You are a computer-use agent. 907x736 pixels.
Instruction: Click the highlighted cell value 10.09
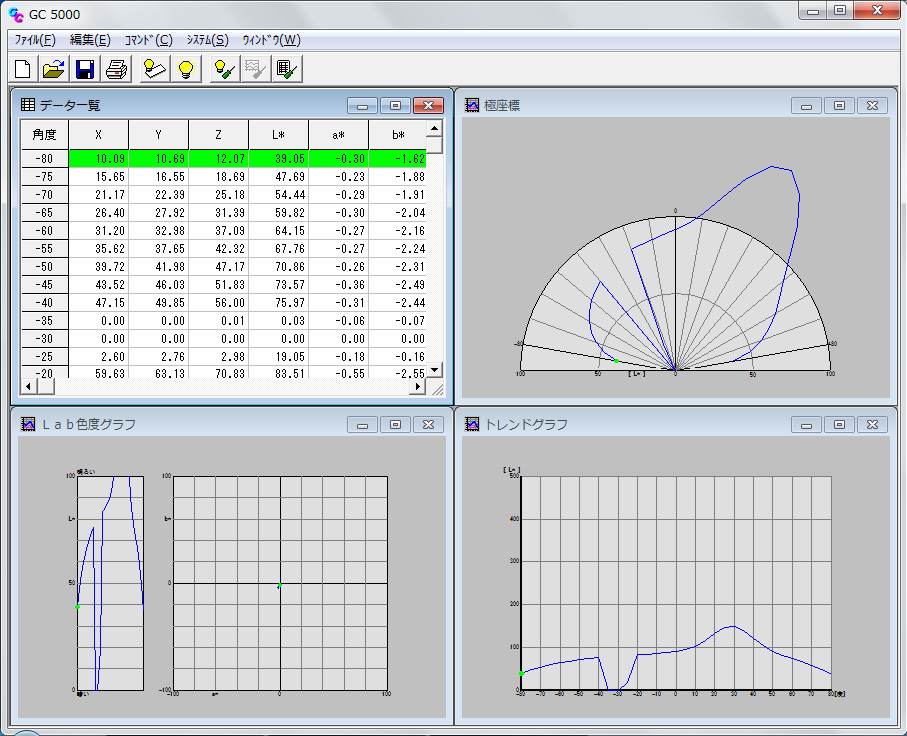(98, 159)
